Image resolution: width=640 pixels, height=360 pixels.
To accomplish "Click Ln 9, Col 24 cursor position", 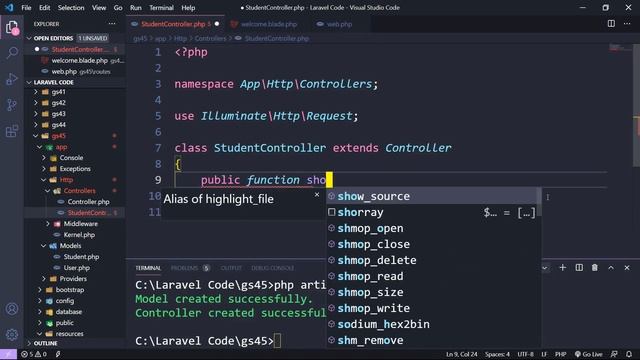I will [x=461, y=354].
